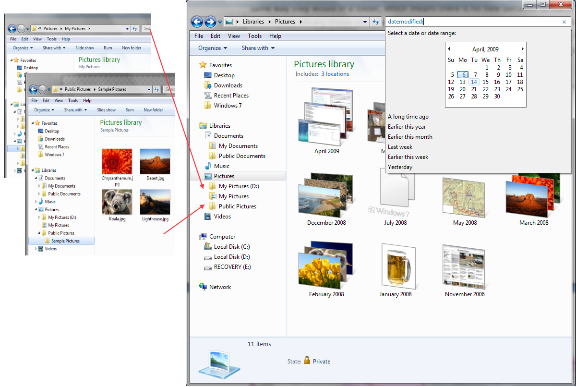Viewport: 576px width, 387px height.
Task: Clear the search box with the X button
Action: point(564,22)
